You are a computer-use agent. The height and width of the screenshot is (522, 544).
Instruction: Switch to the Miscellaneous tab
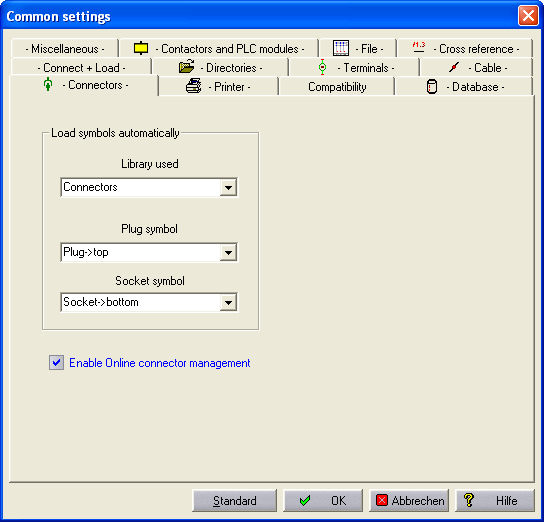point(65,49)
